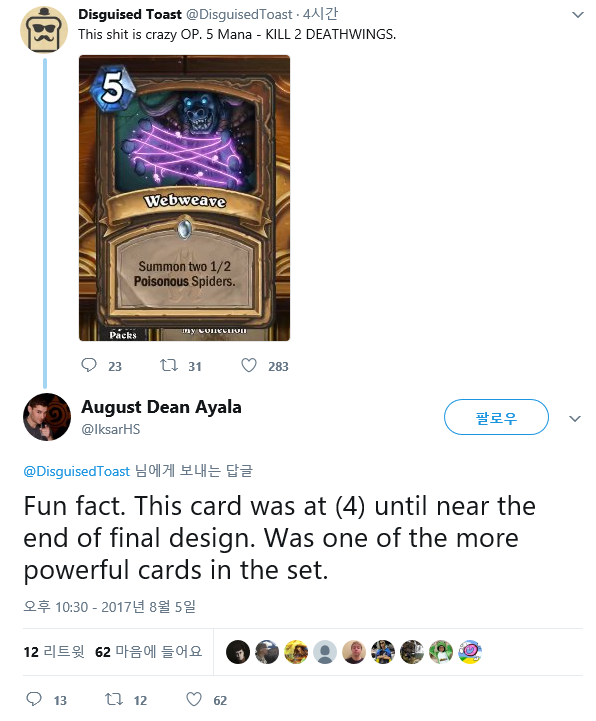This screenshot has height=721, width=596.
Task: Open Disguised Toast's profile avatar
Action: coord(44,30)
